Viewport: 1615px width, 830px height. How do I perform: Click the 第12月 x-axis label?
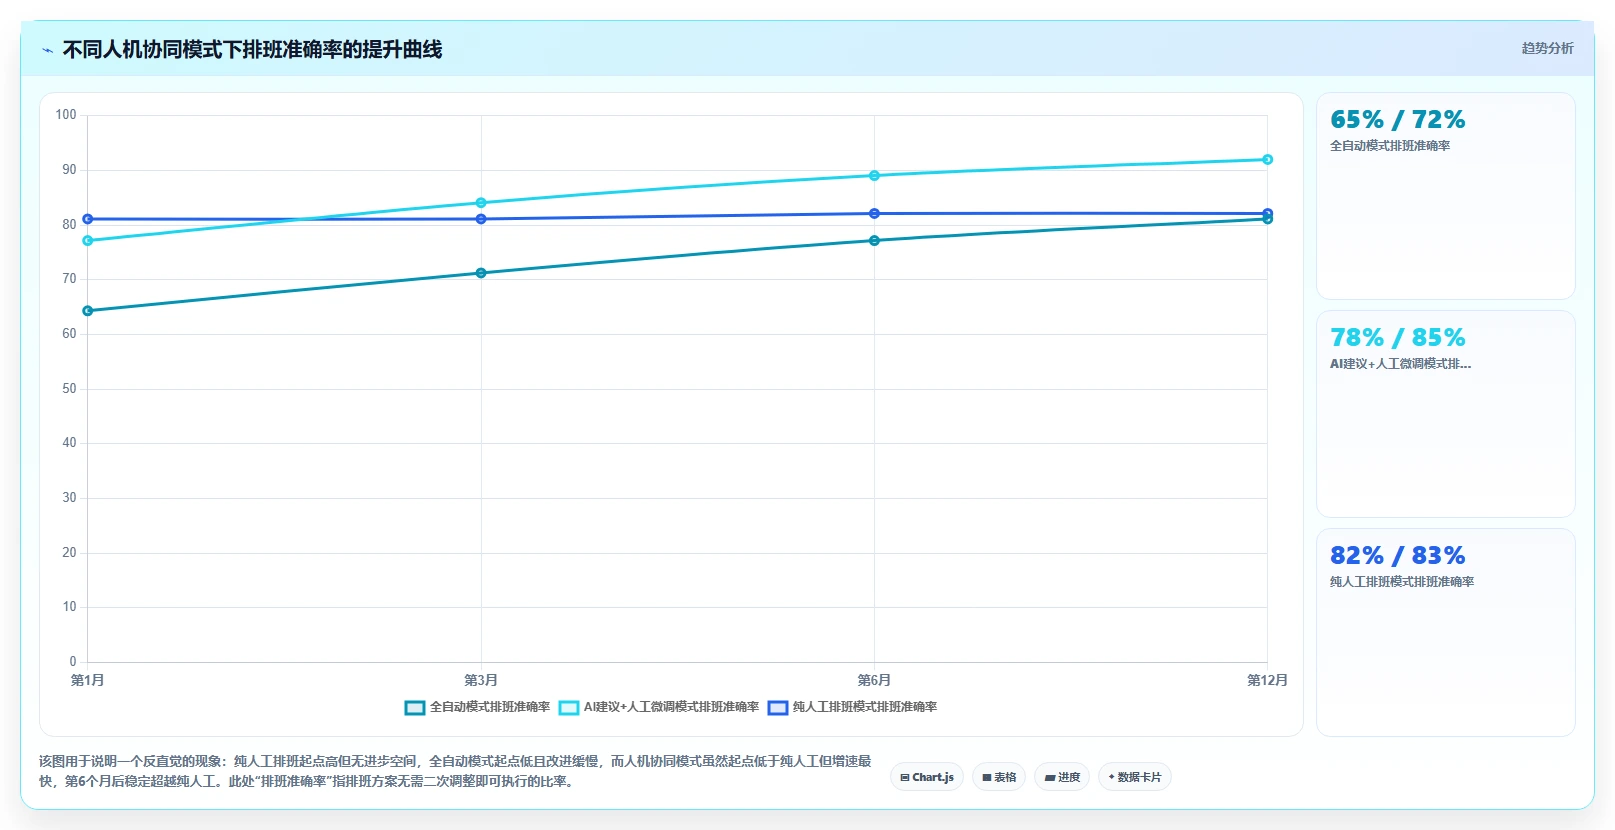(x=1267, y=680)
